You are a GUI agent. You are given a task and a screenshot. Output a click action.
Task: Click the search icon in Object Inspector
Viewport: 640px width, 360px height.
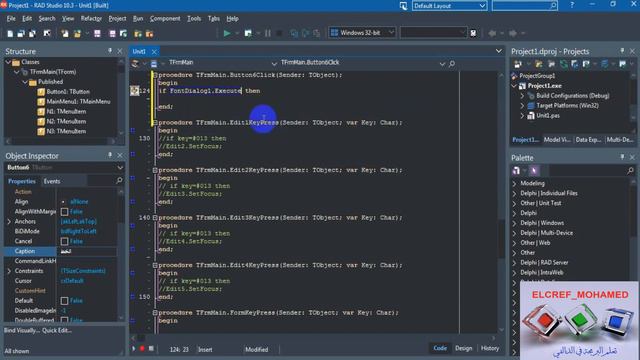(x=119, y=180)
